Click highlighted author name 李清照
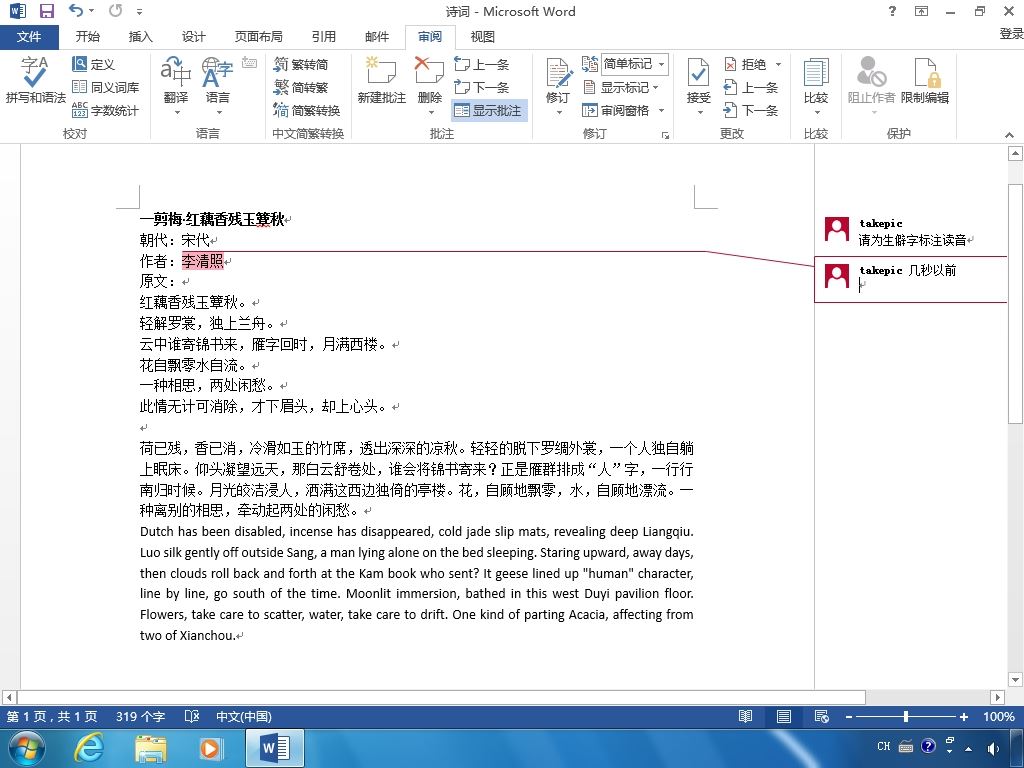The image size is (1024, 768). tap(202, 261)
